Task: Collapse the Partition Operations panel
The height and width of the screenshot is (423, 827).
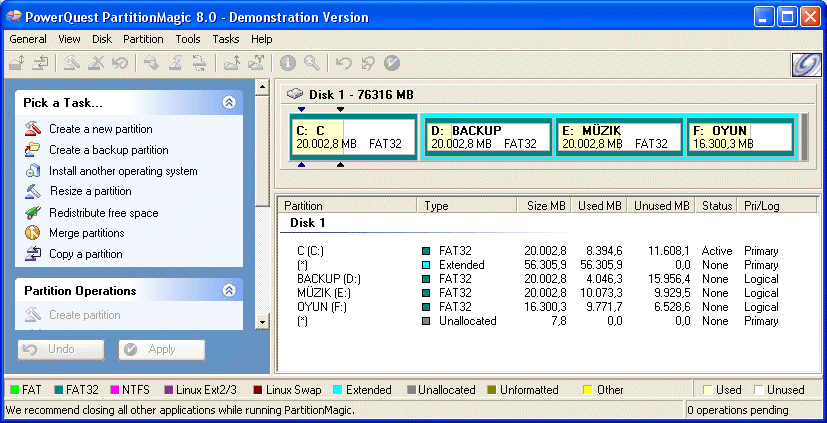Action: coord(229,291)
